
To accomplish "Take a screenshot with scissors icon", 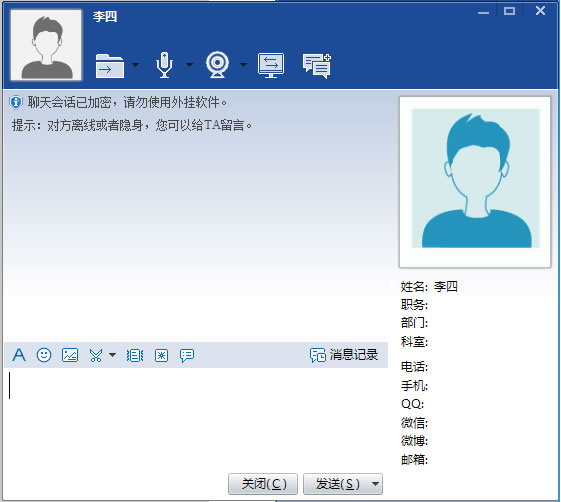I will point(96,355).
